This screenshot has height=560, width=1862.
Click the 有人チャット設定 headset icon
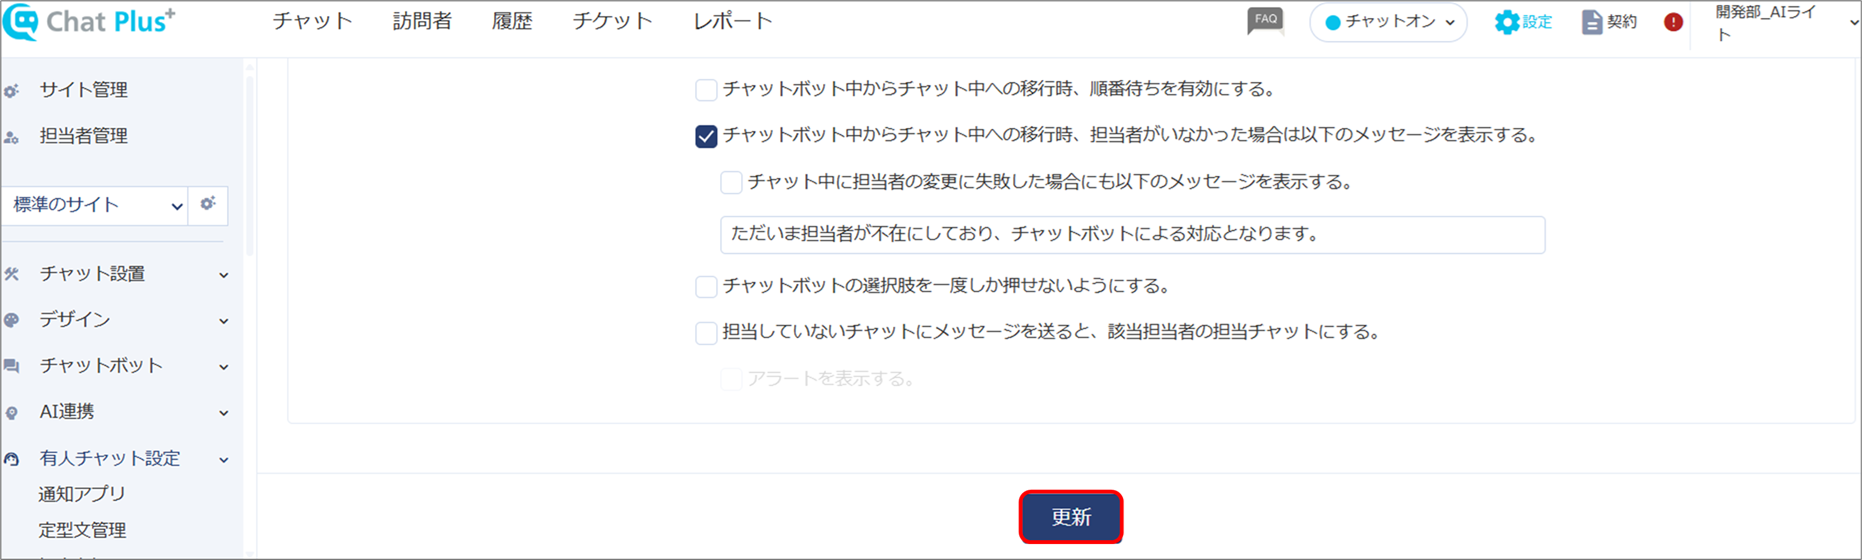(x=12, y=459)
